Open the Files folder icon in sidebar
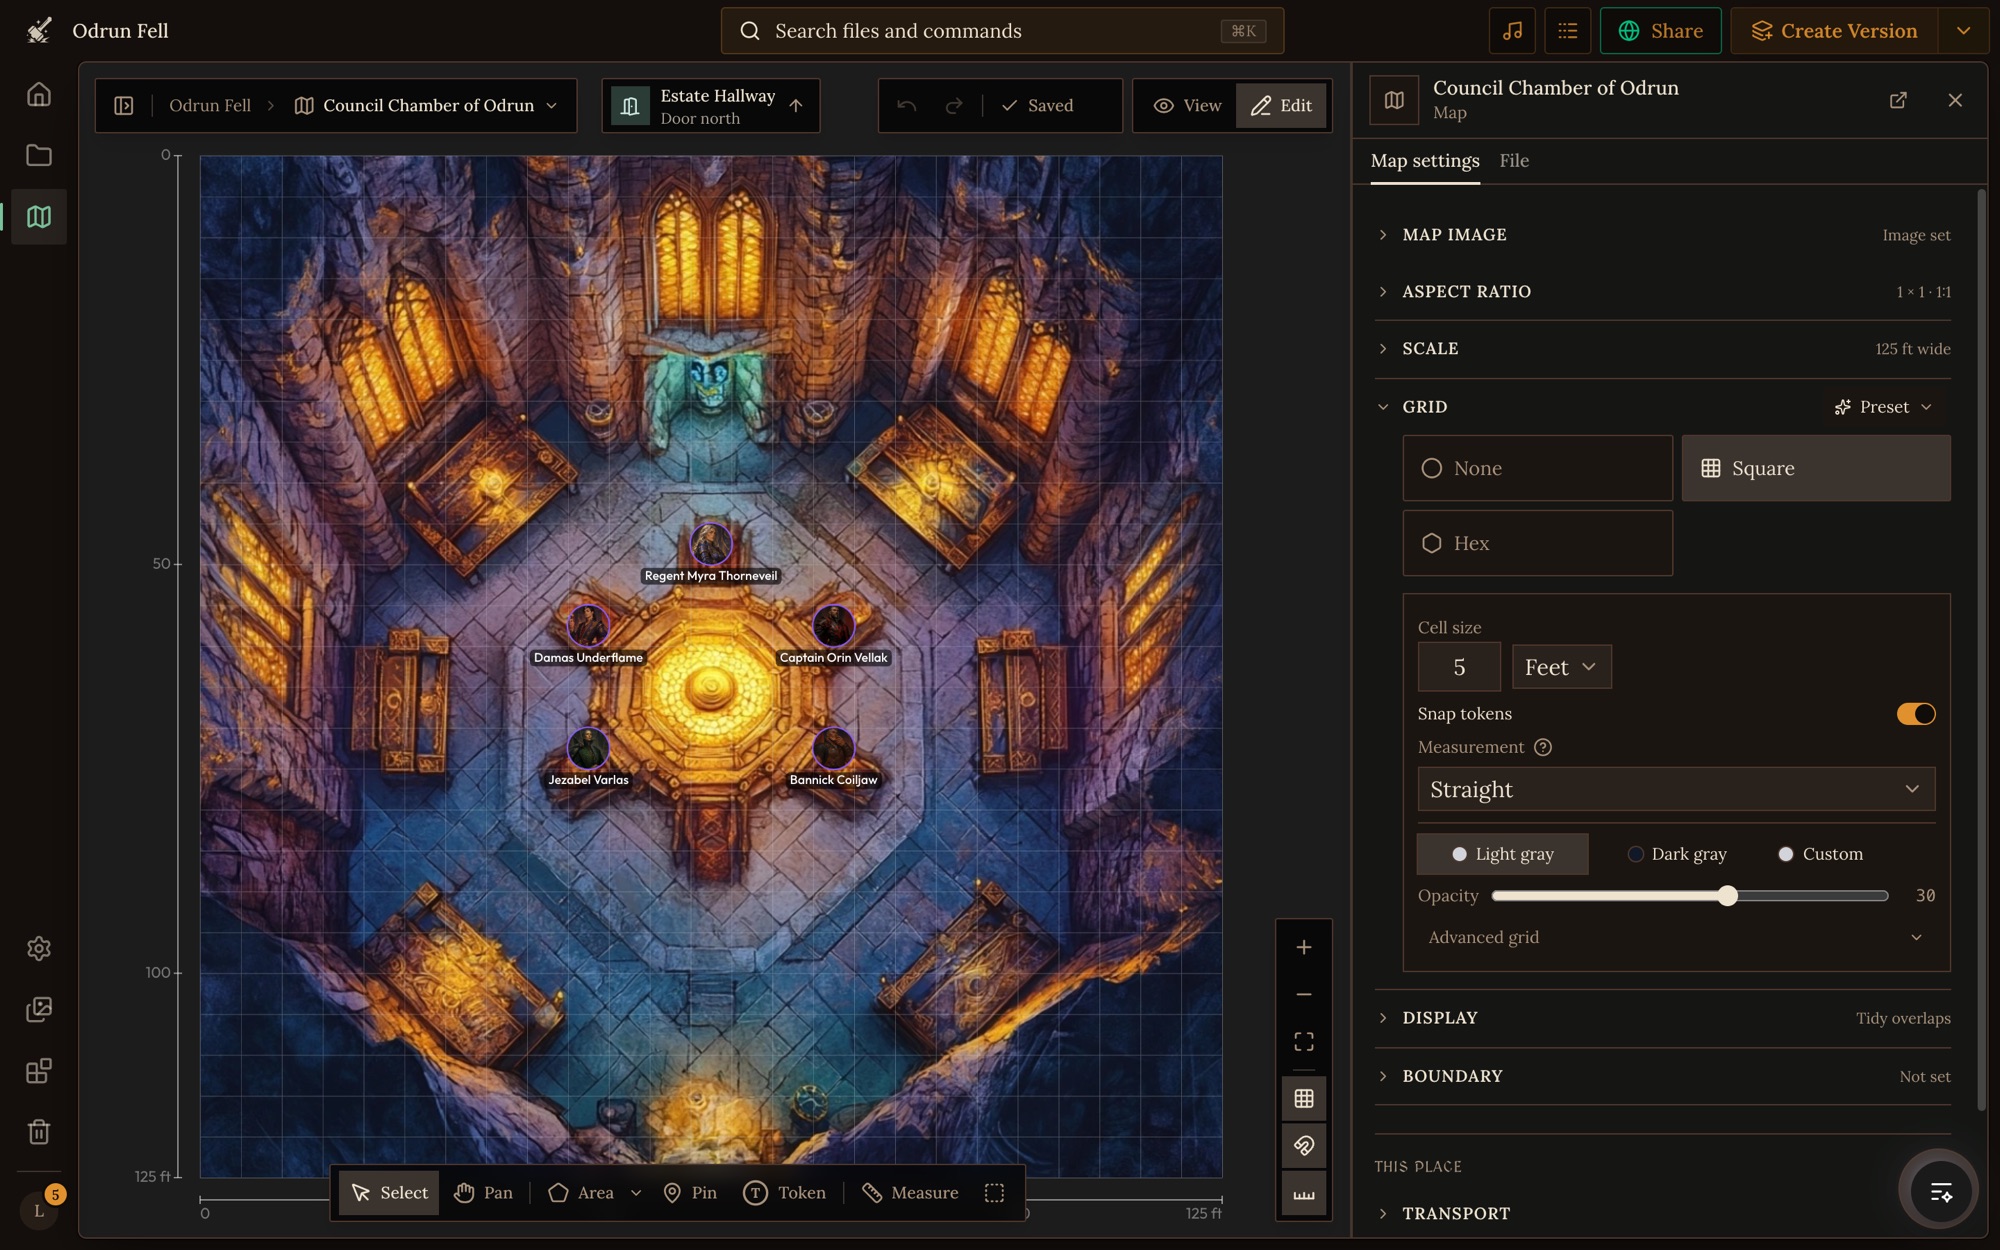This screenshot has height=1250, width=2000. tap(39, 155)
